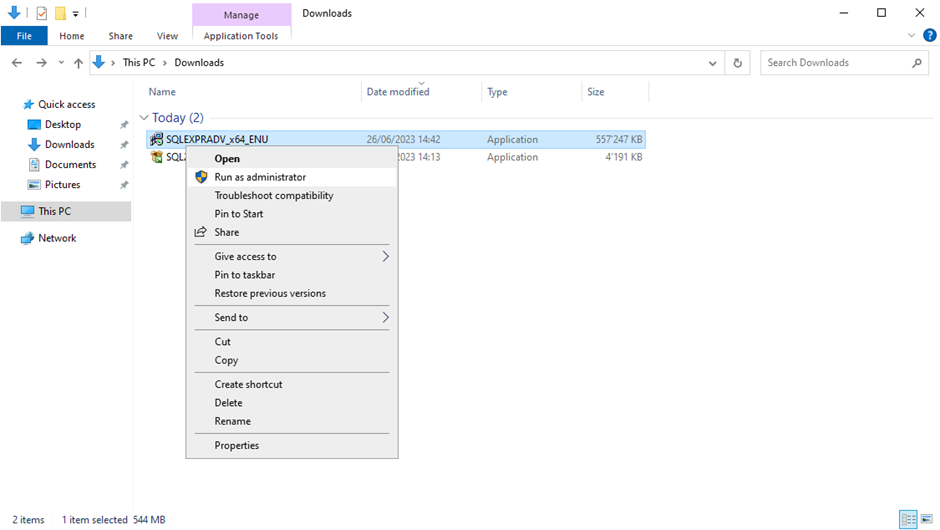Expand the Give access to submenu
This screenshot has height=530, width=940.
pos(292,257)
